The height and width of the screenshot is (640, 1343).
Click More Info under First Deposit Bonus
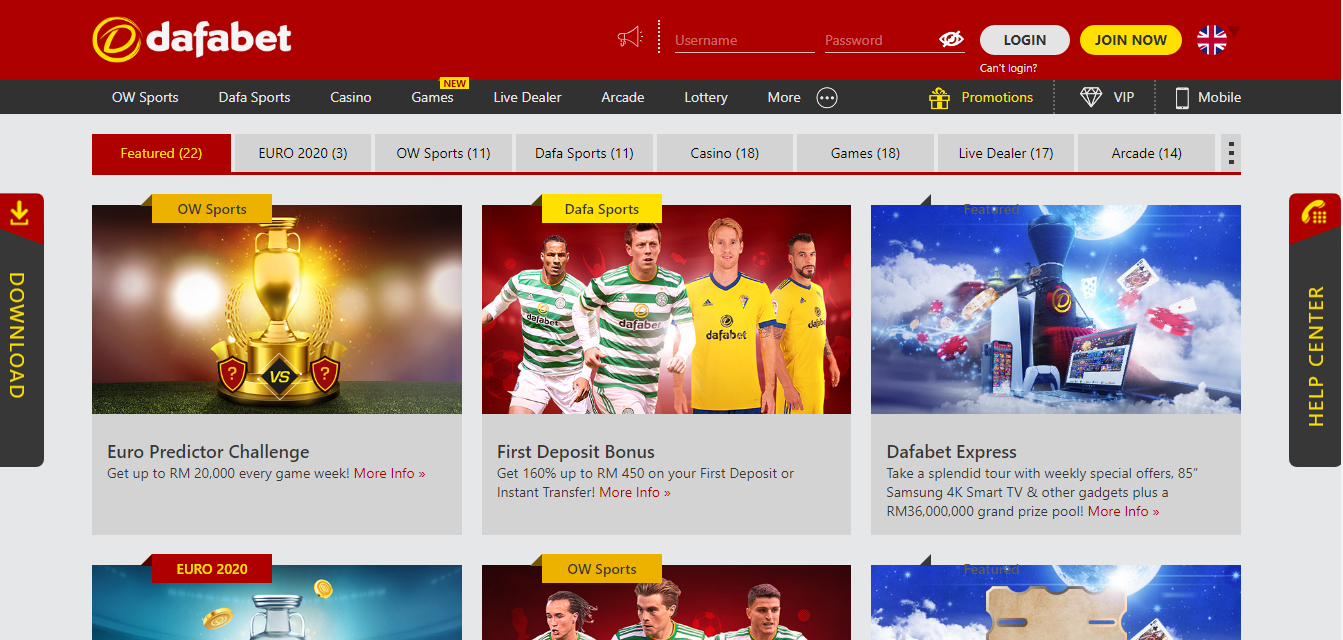634,492
